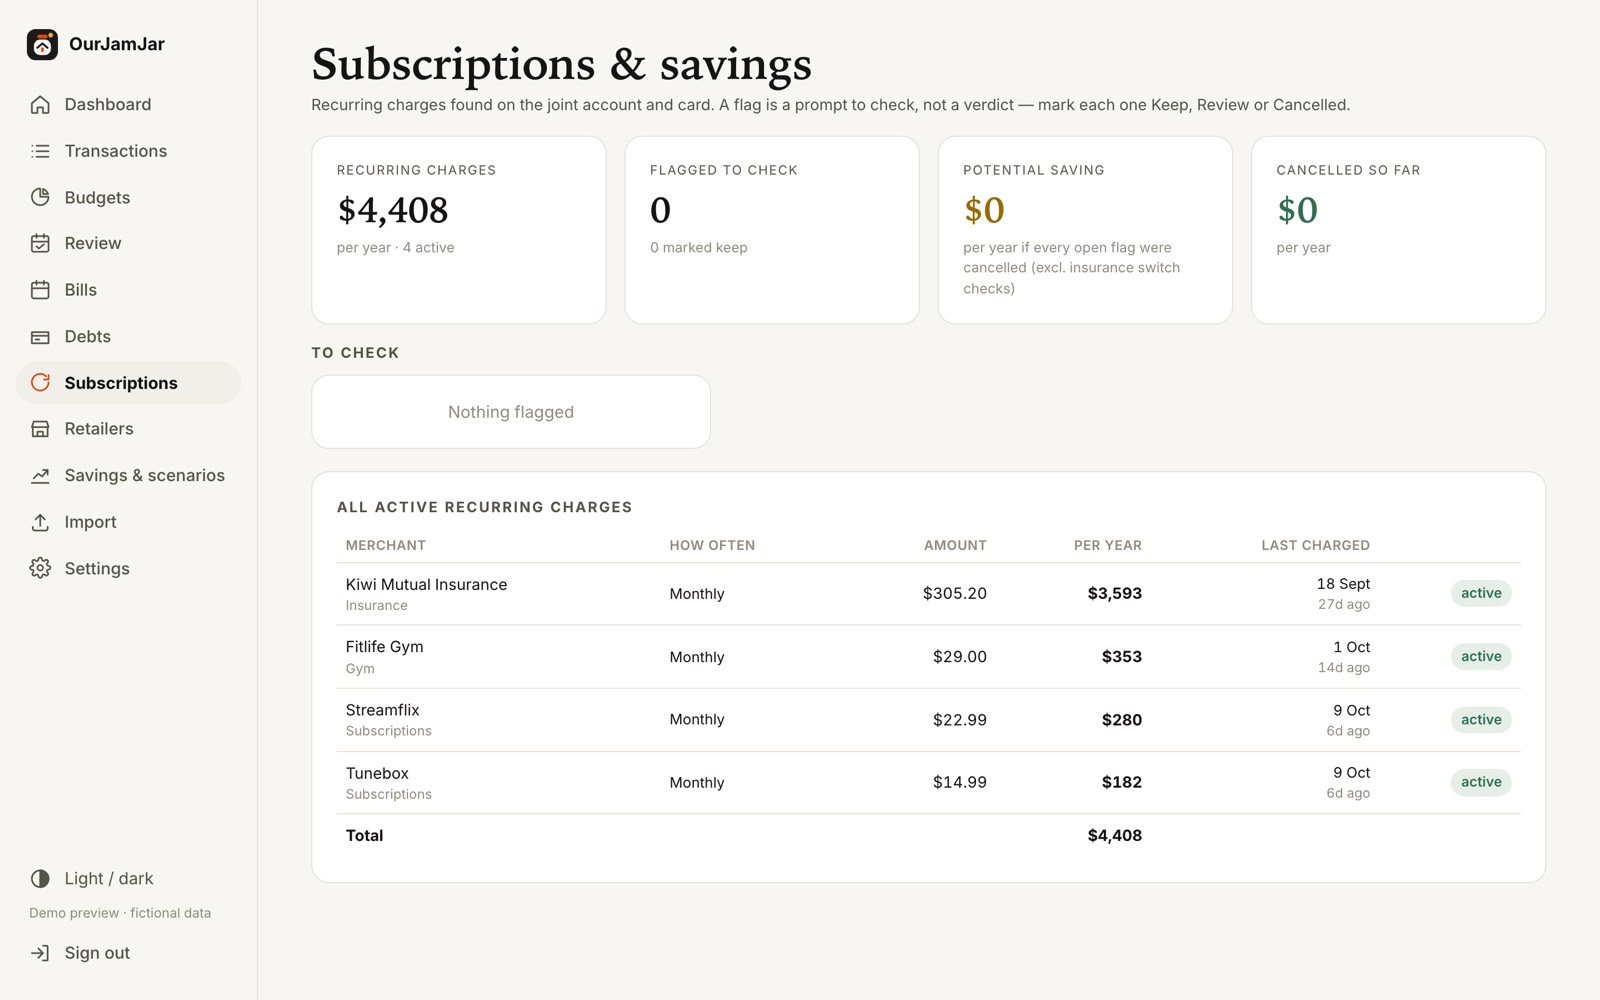Open the Budgets section
1600x1000 pixels.
(97, 197)
